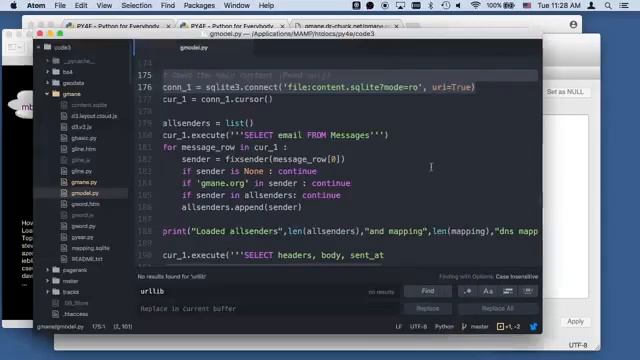The height and width of the screenshot is (360, 640).
Task: Click the LF line ending indicator
Action: [398, 327]
